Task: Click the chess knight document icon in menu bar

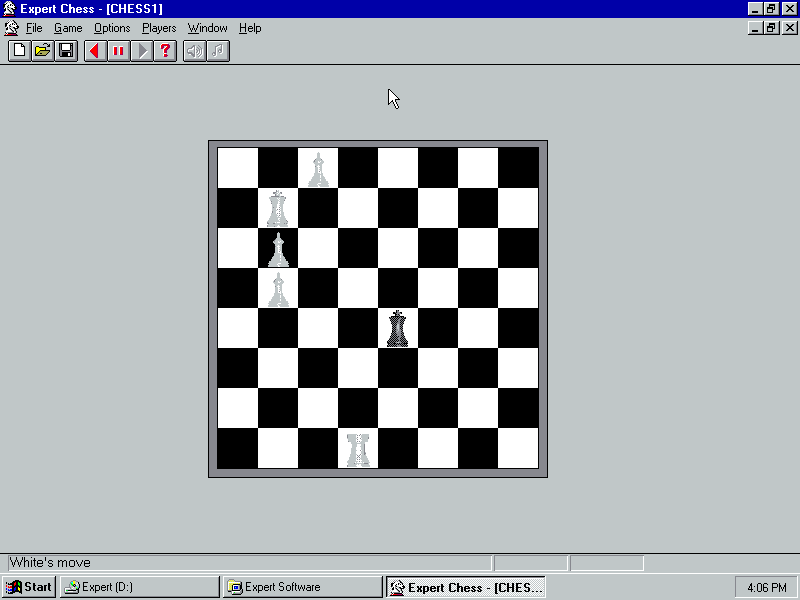Action: (11, 28)
